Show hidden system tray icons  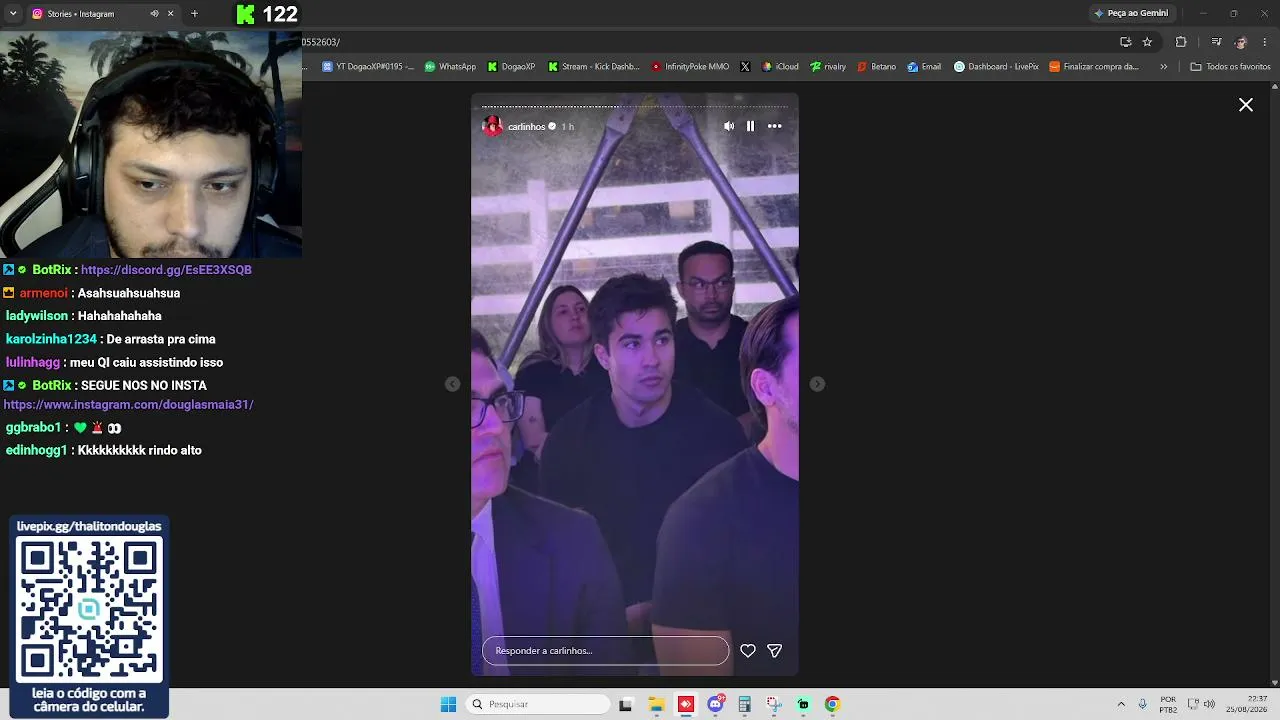click(x=1121, y=704)
